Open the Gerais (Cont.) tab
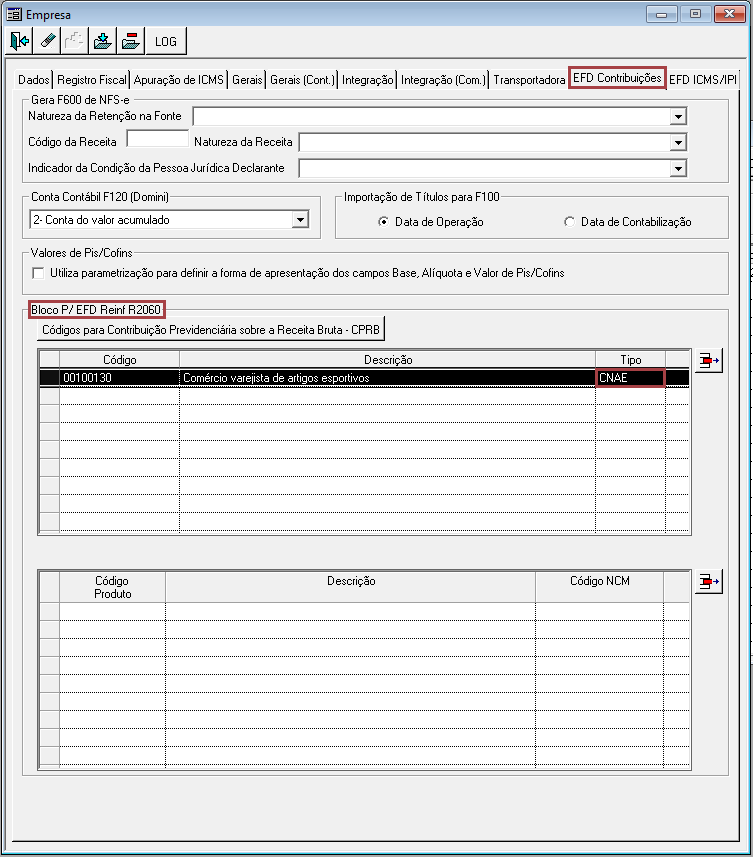 pyautogui.click(x=302, y=80)
